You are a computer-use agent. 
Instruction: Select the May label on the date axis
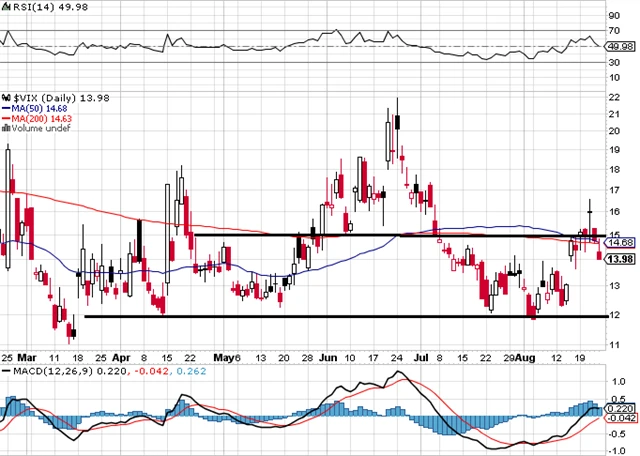[222, 356]
